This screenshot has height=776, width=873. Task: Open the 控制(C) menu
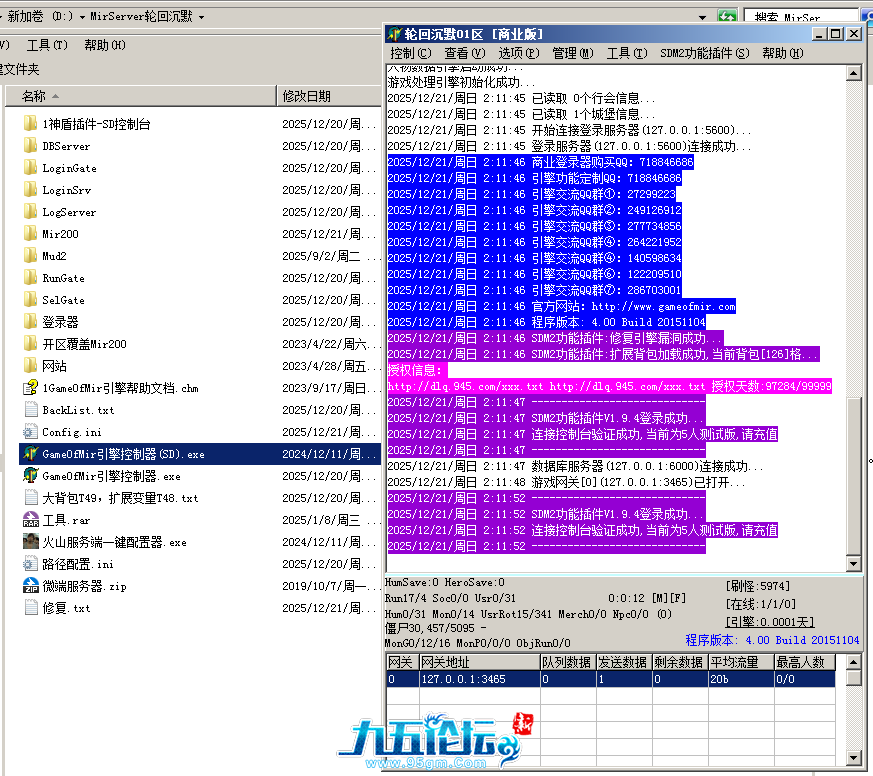click(x=410, y=53)
